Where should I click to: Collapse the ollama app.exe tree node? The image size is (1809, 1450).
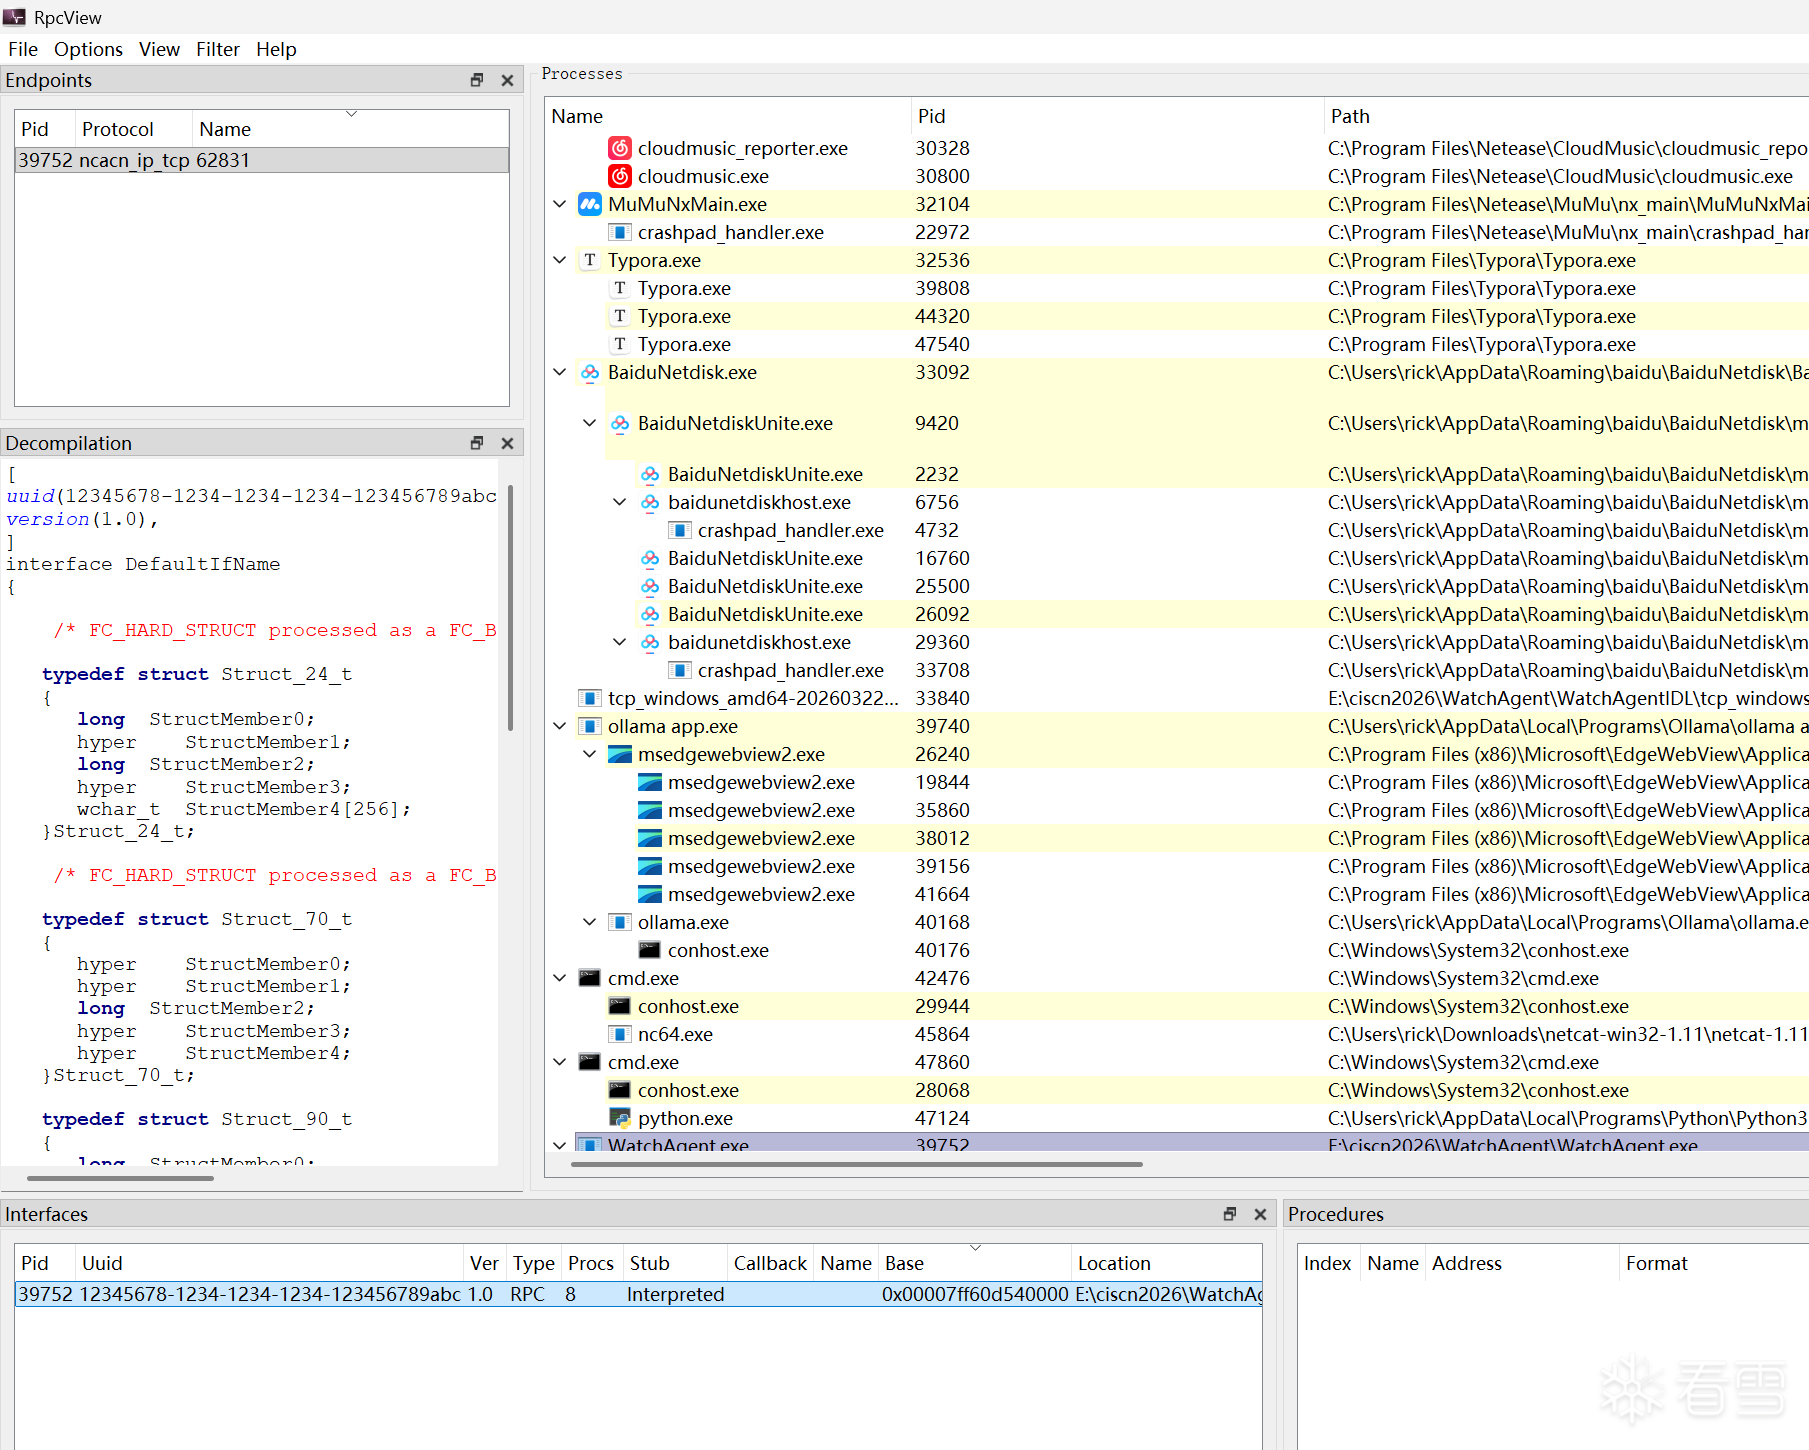560,726
